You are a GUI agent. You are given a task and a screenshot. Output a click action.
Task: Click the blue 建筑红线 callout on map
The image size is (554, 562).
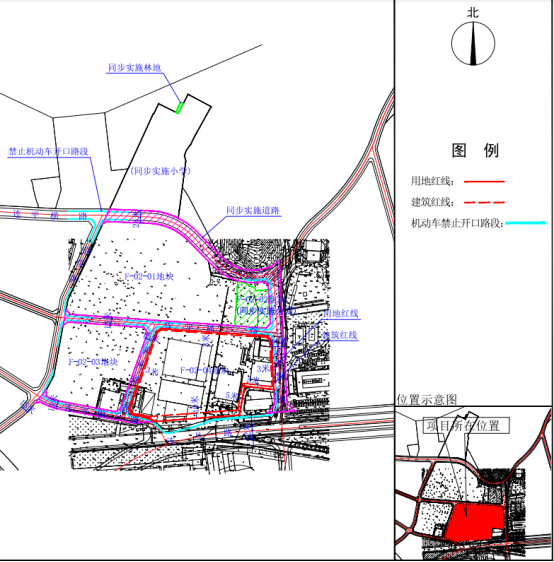340,335
